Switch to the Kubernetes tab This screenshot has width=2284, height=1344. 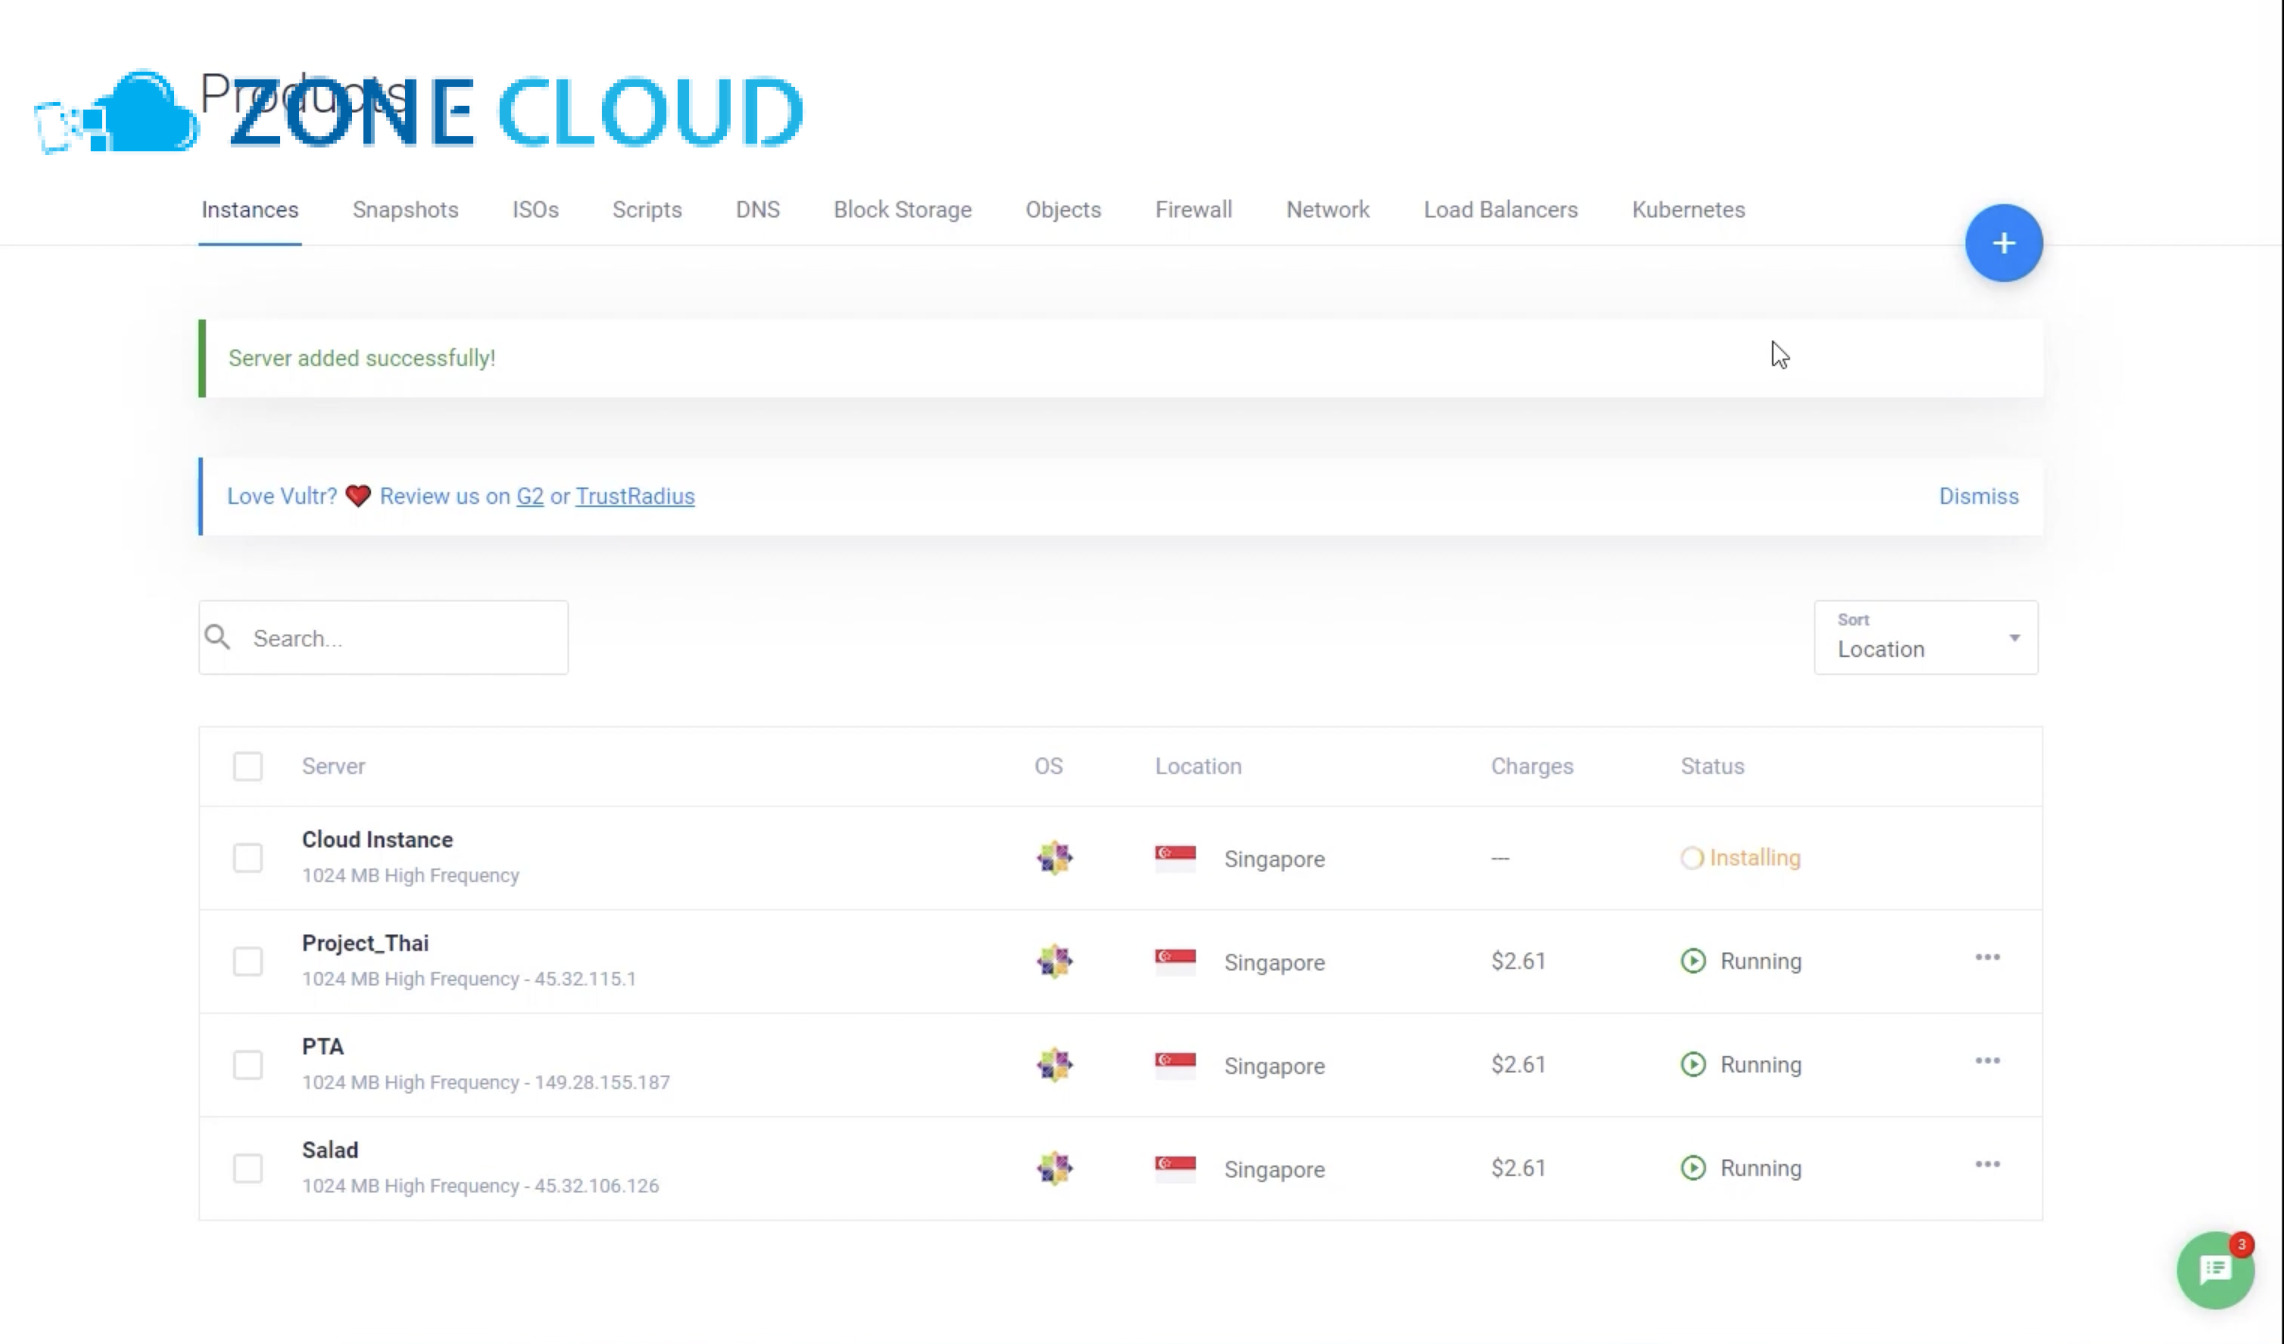pos(1688,210)
